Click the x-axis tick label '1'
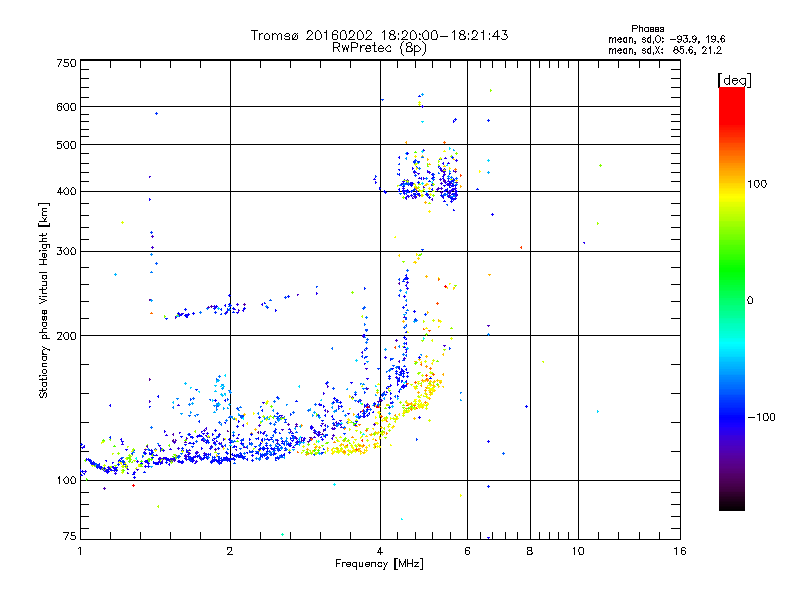This screenshot has width=800, height=600. coord(80,551)
